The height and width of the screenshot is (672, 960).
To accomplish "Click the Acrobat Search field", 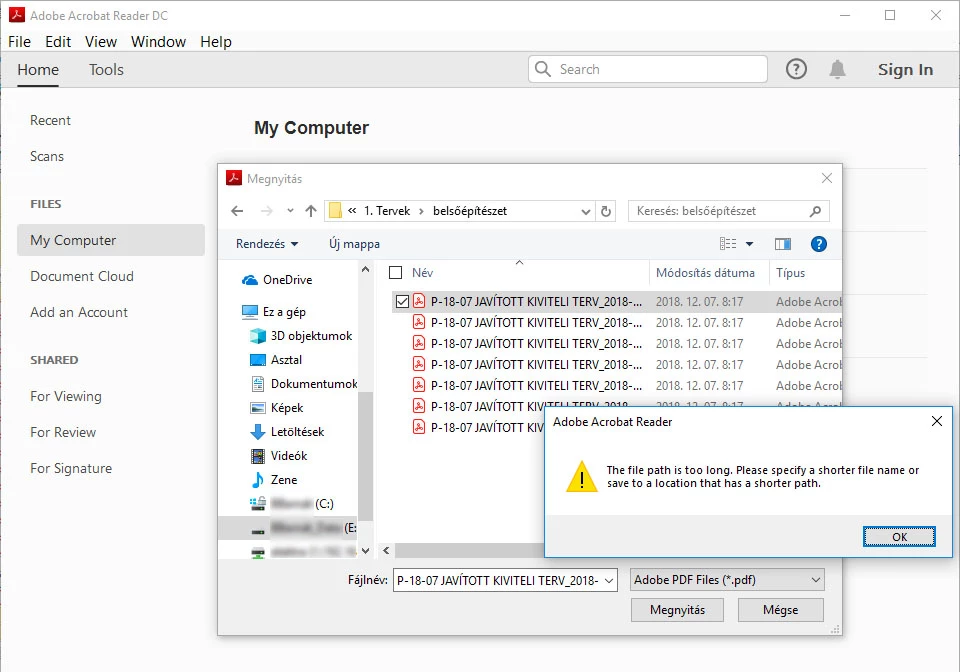I will coord(648,69).
